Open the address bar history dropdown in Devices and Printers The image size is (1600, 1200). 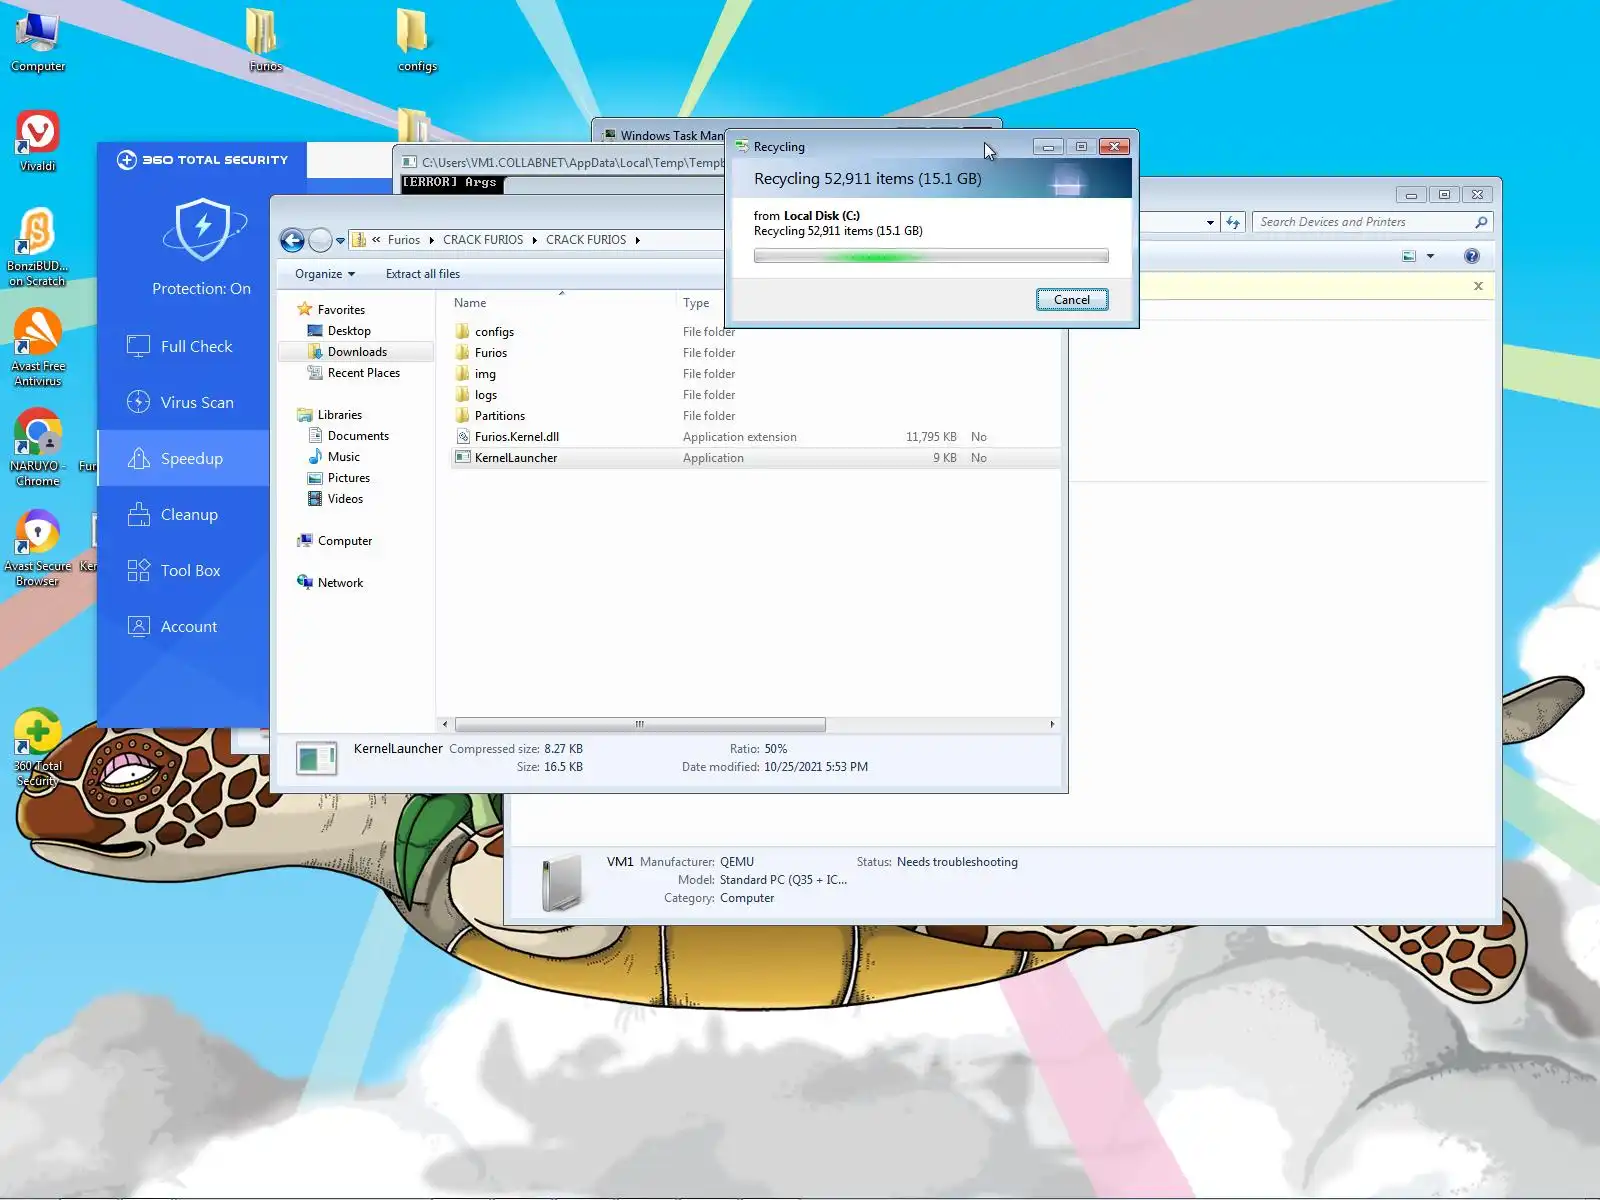(x=1210, y=222)
